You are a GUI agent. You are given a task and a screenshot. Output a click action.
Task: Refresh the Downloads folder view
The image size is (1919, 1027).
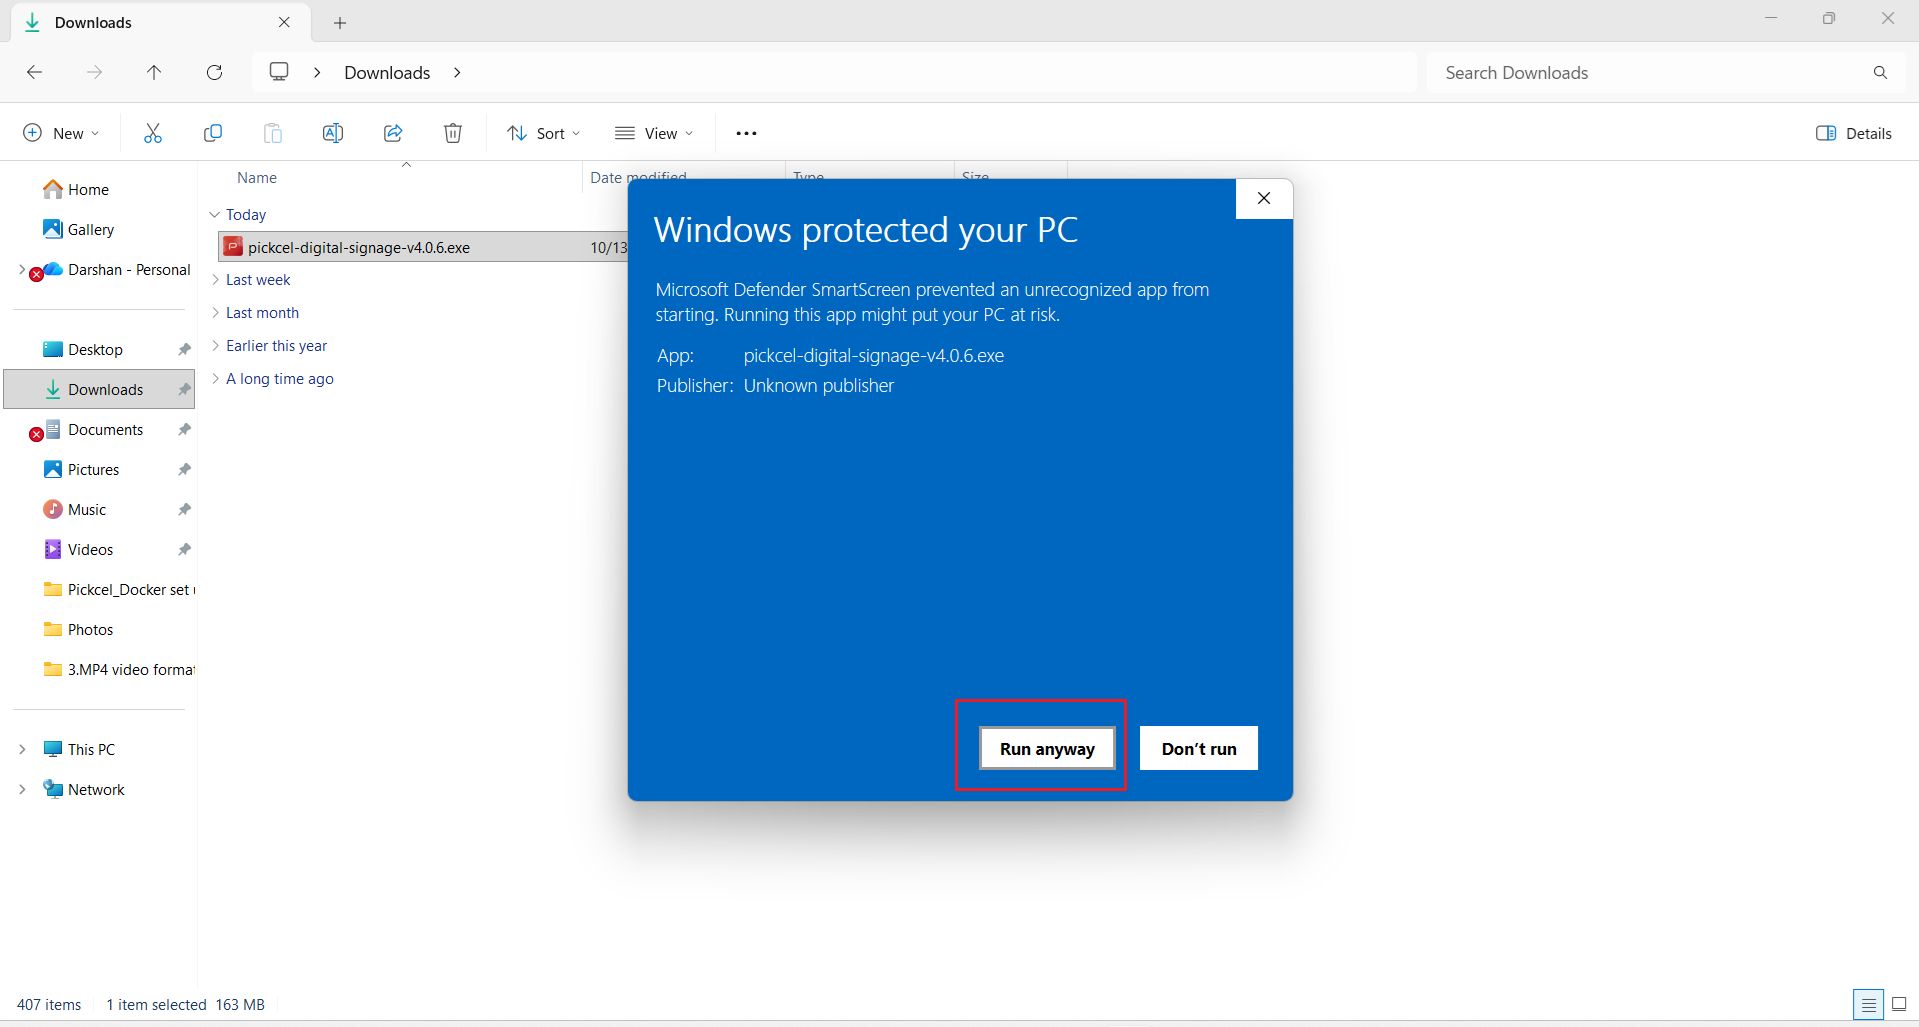214,72
